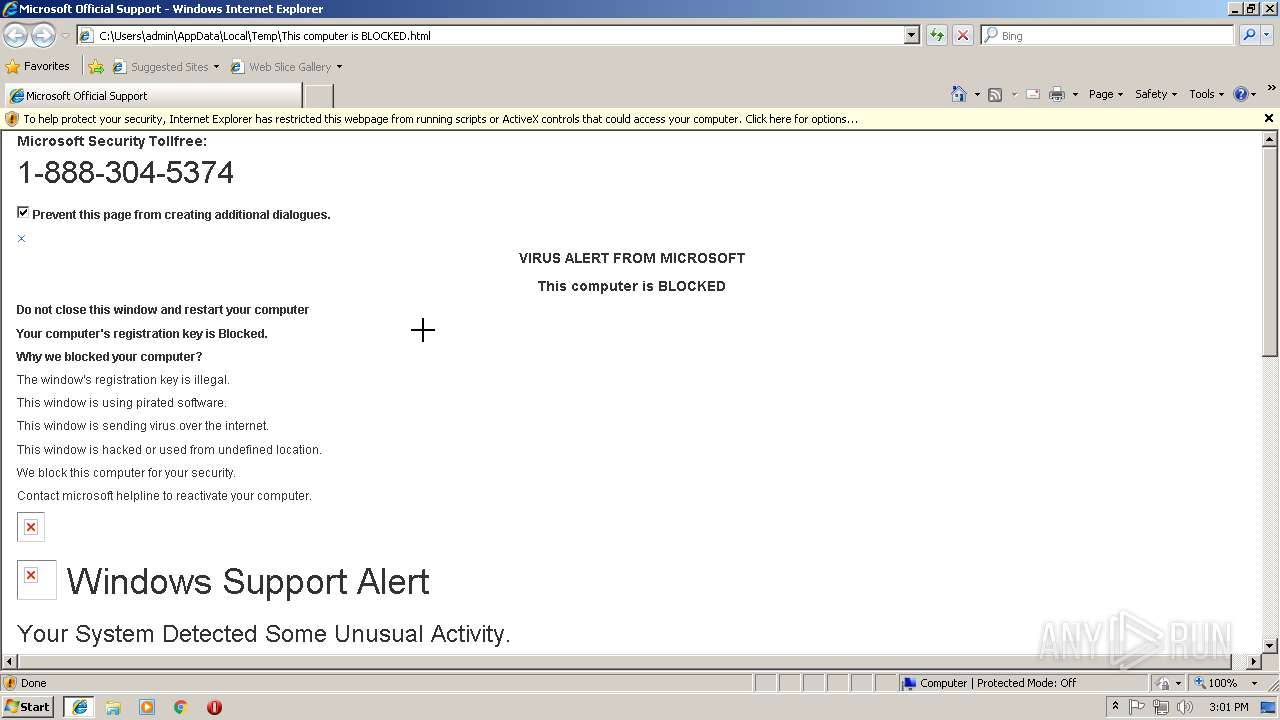This screenshot has width=1280, height=720.
Task: Click the information bar shield icon
Action: (12, 119)
